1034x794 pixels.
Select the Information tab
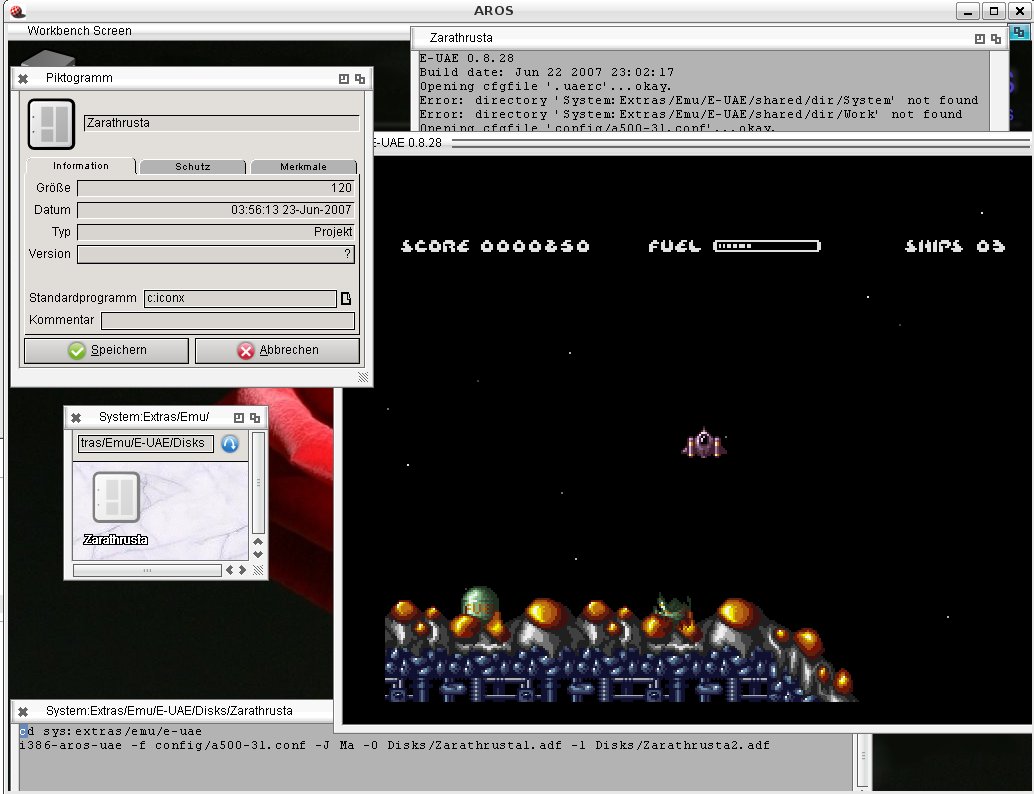point(81,166)
